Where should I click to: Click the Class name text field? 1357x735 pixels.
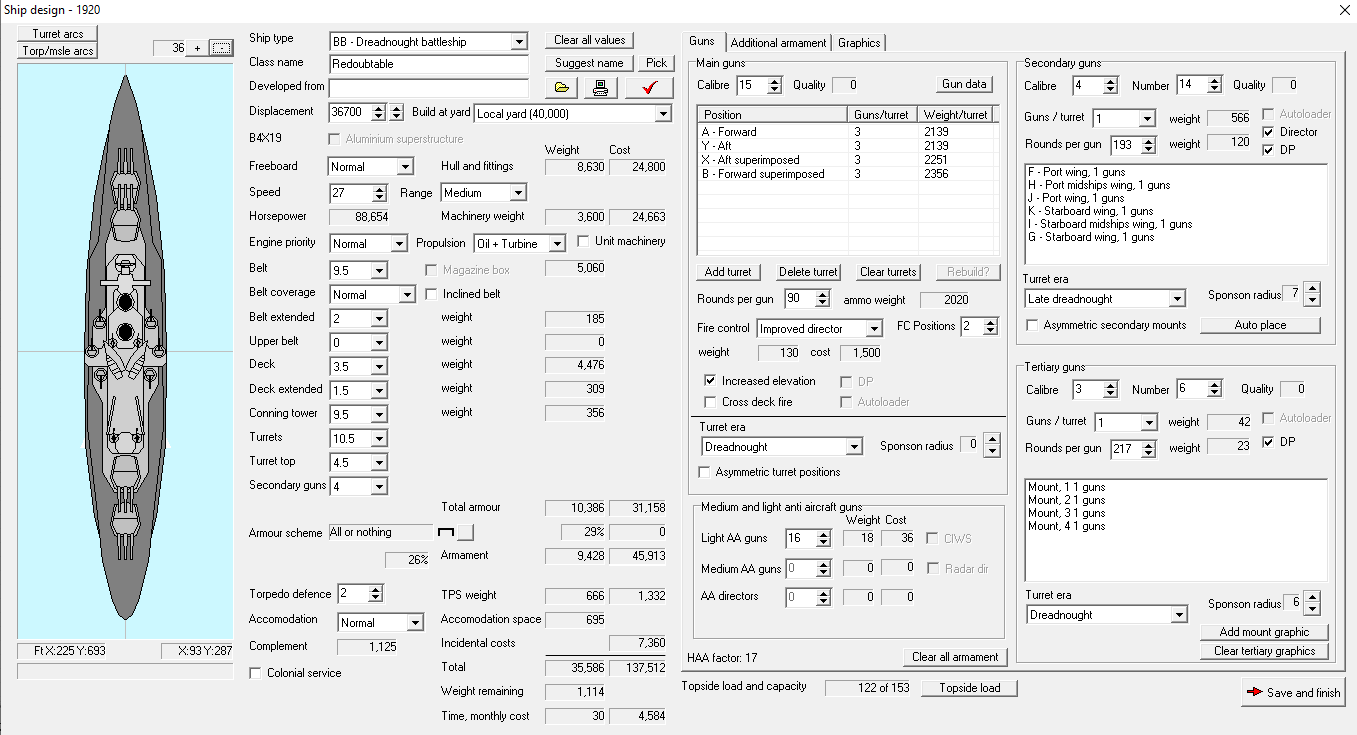[x=428, y=64]
